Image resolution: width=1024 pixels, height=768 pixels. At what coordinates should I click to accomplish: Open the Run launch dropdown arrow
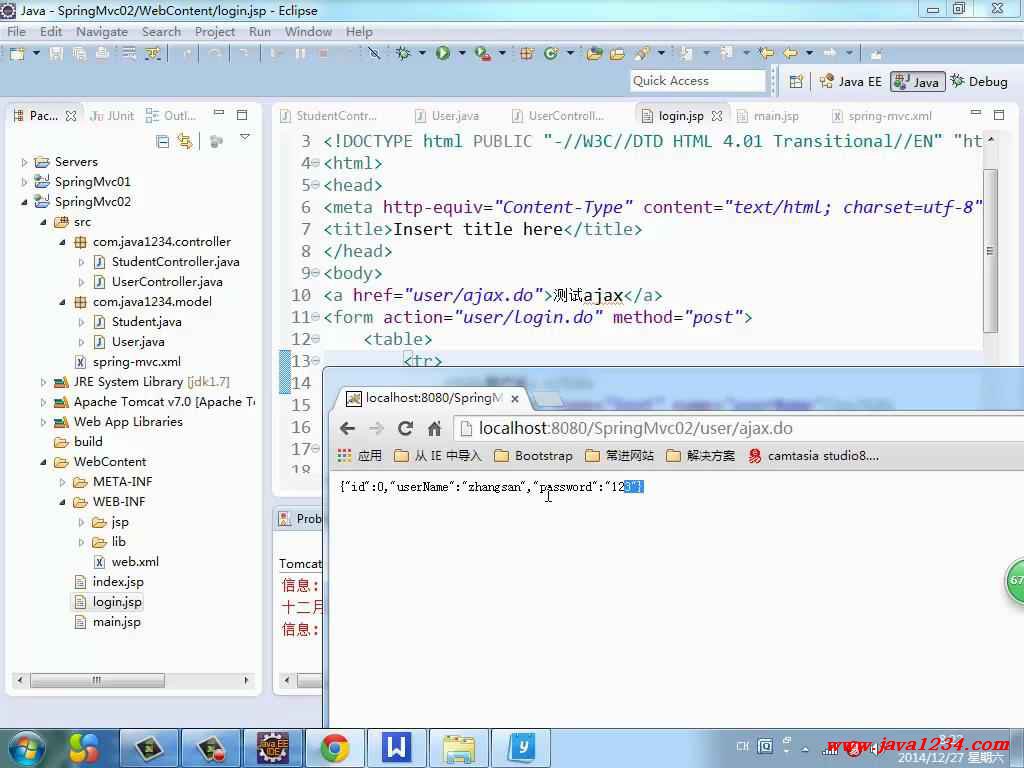point(462,53)
